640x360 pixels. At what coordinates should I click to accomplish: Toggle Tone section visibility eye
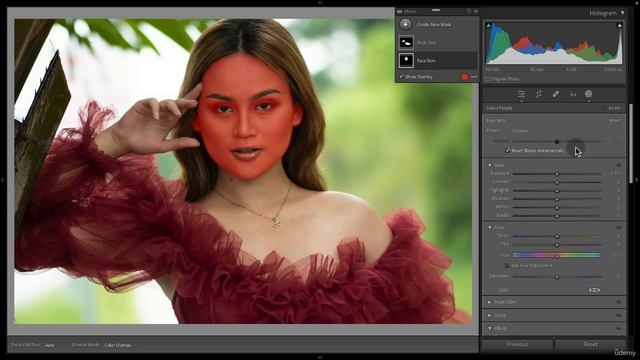coord(619,165)
